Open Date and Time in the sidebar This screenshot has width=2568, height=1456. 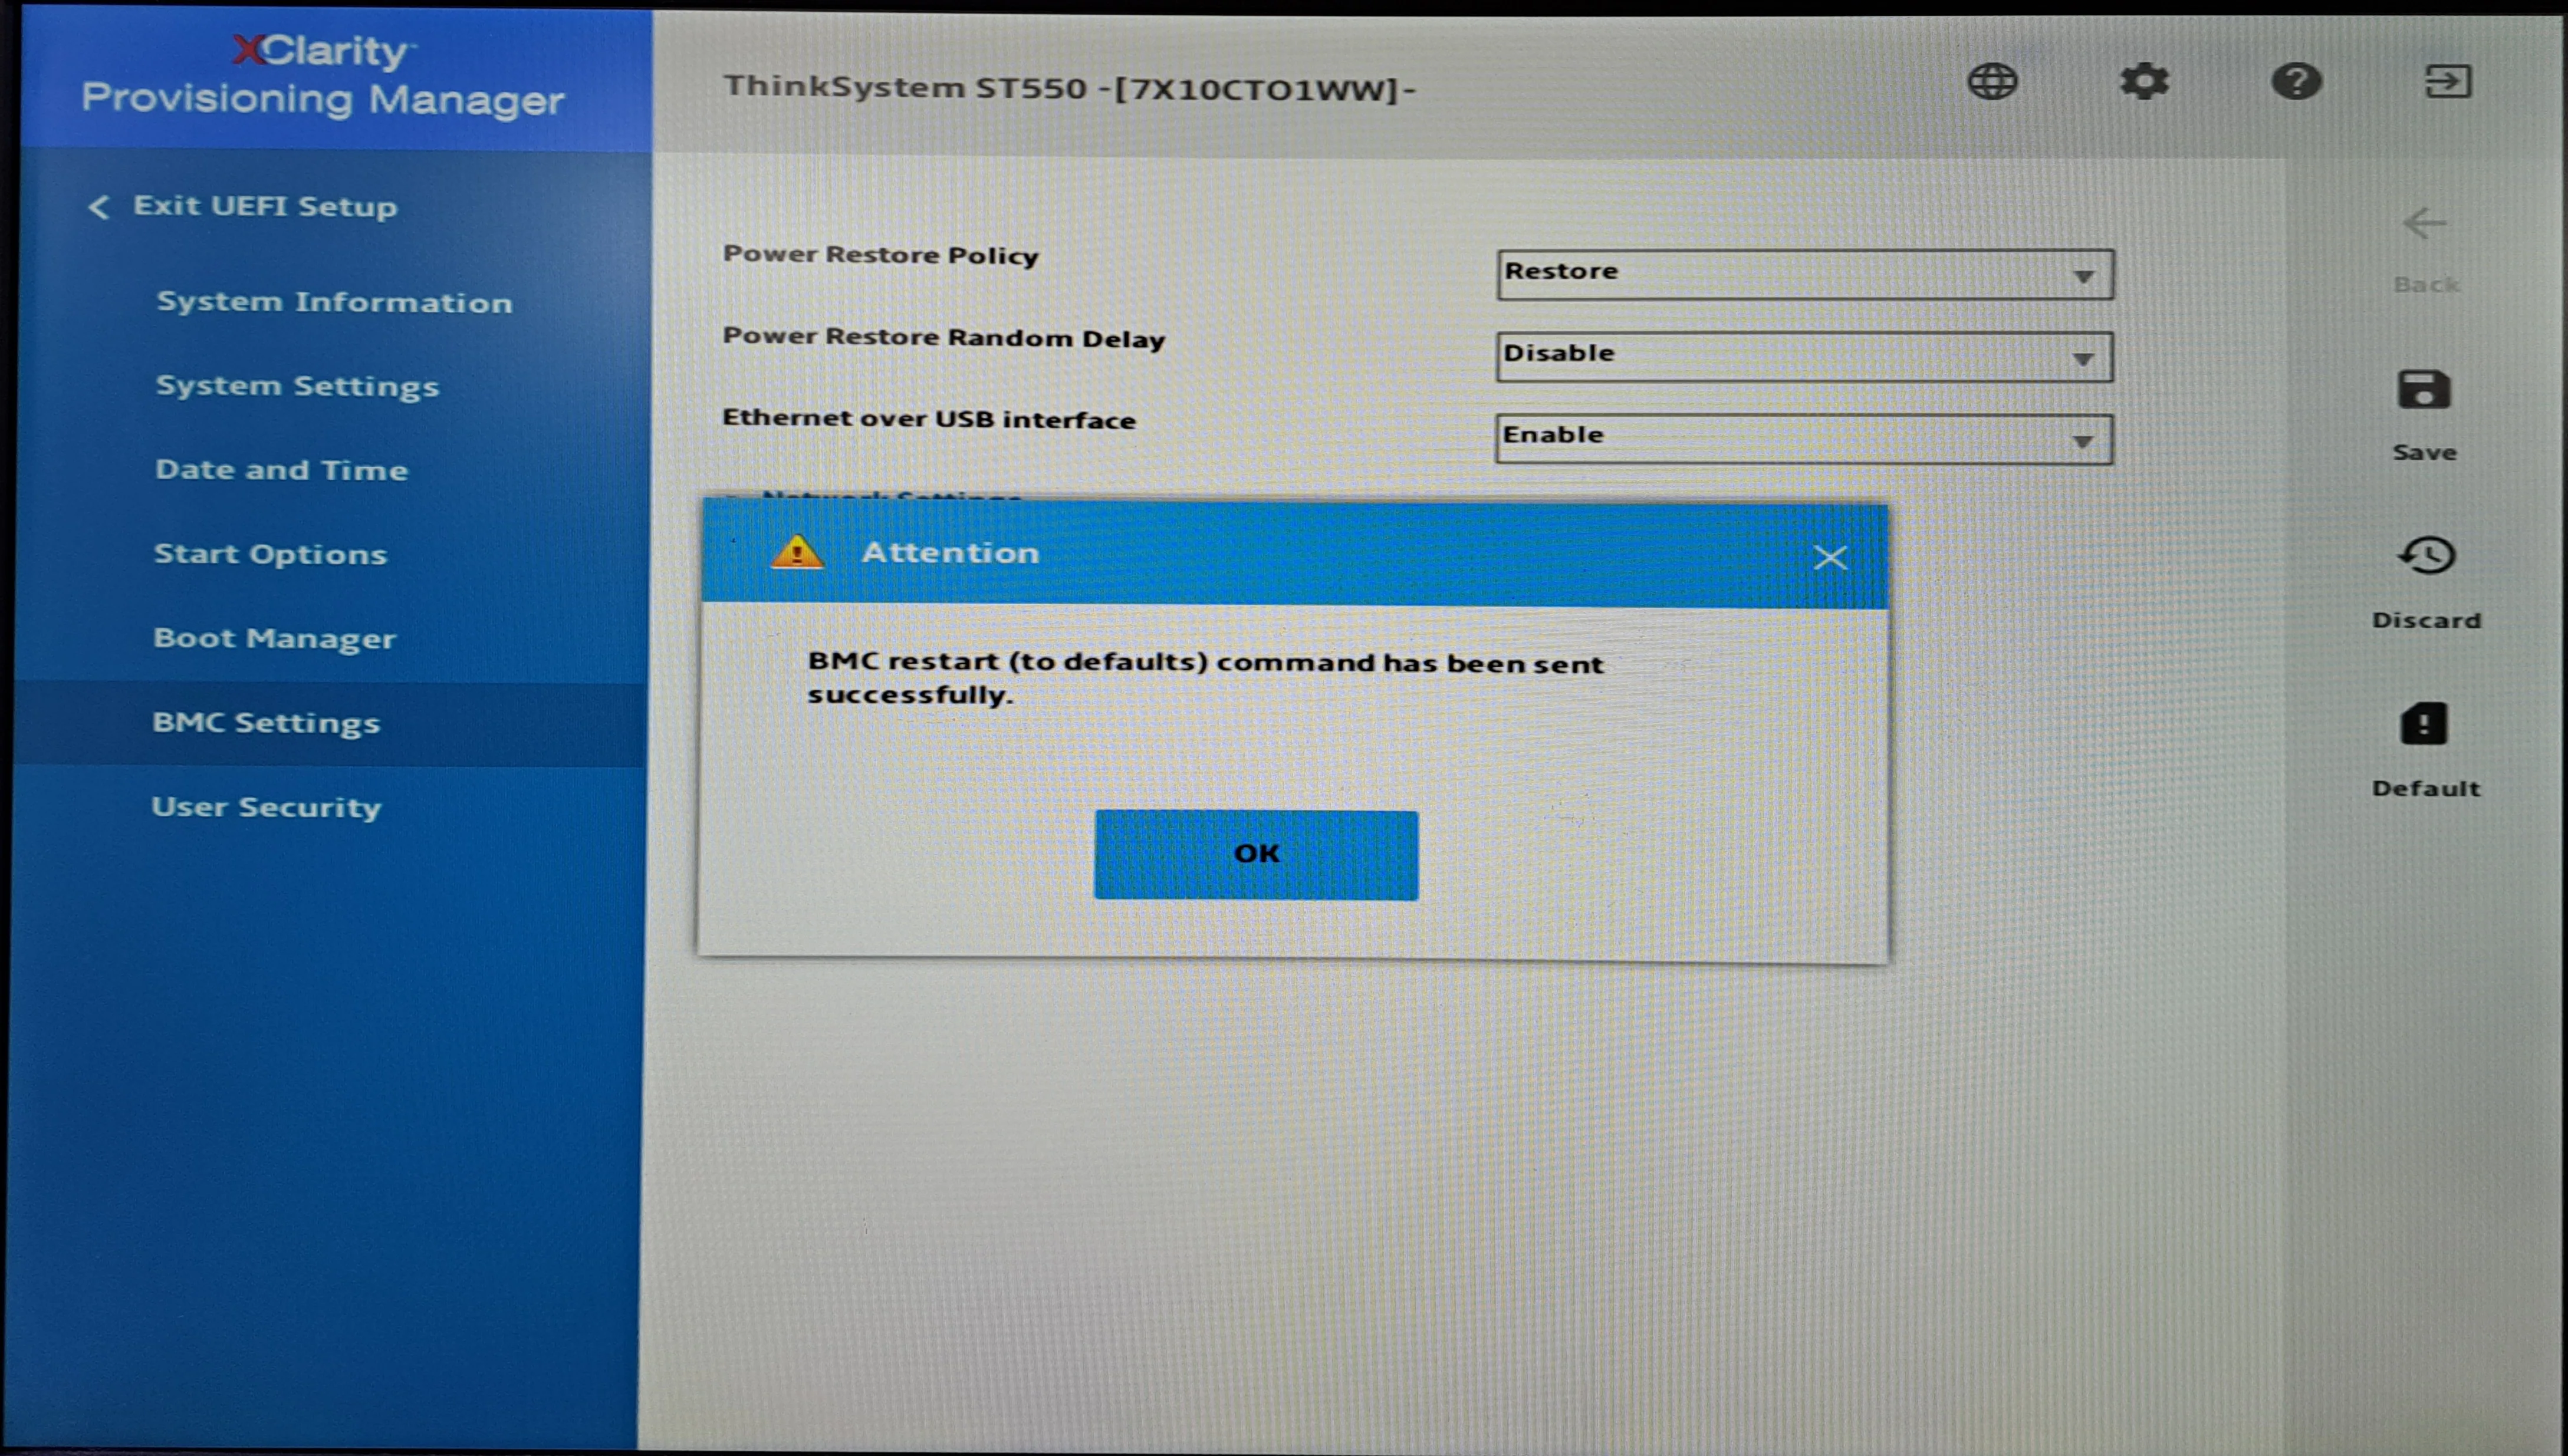pos(281,470)
